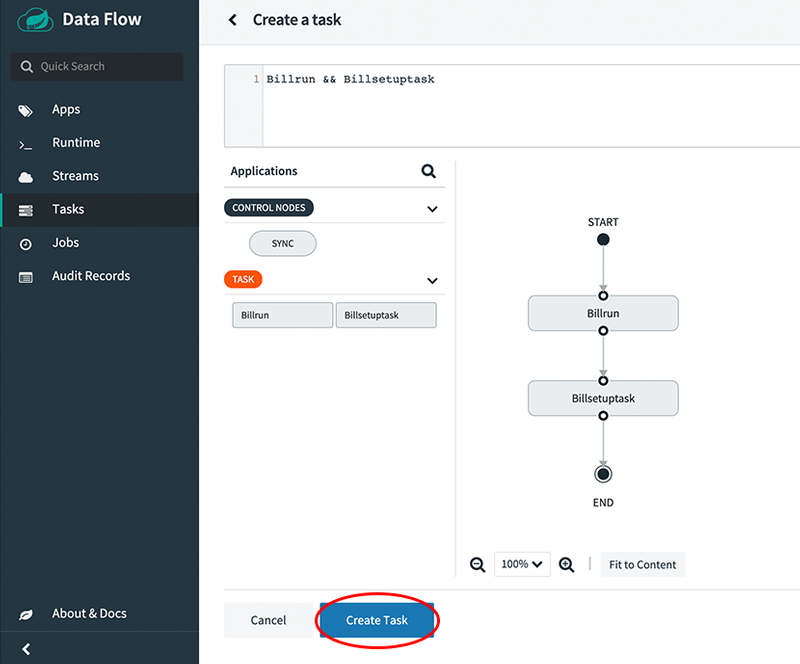Click the Audit Records icon
800x664 pixels.
pos(26,277)
